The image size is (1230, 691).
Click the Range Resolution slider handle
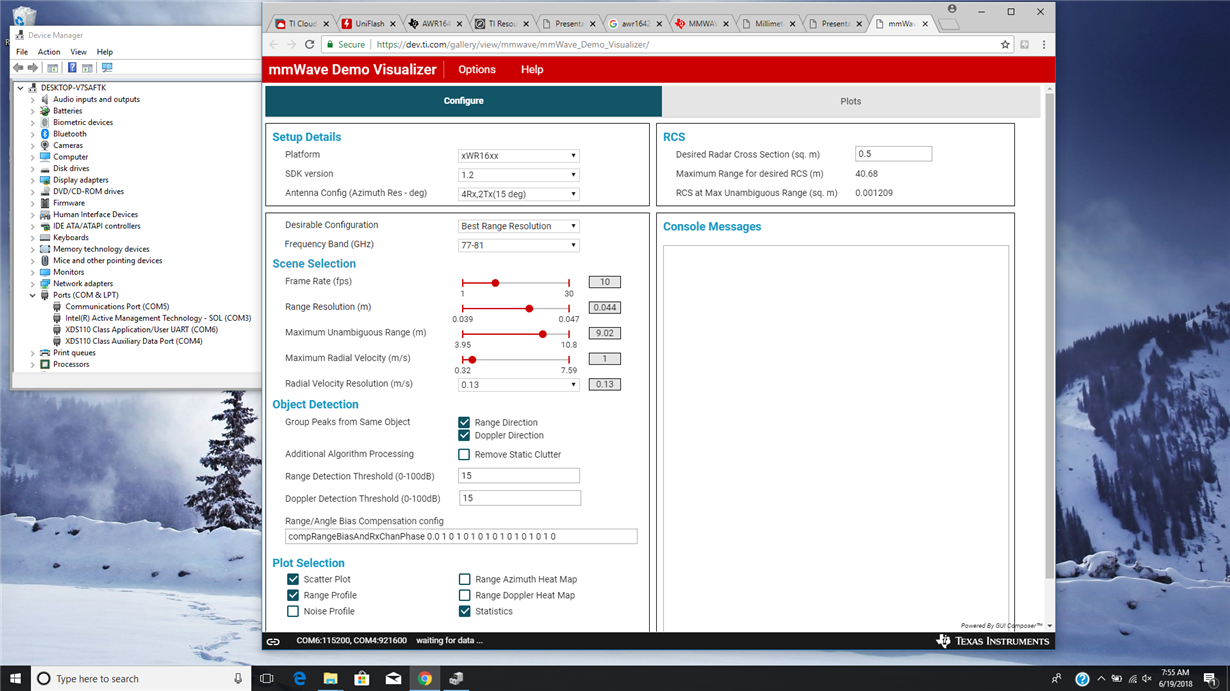[x=529, y=308]
